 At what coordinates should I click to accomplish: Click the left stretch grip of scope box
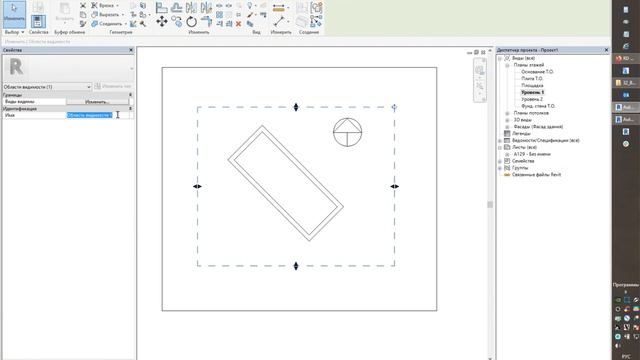tap(197, 187)
